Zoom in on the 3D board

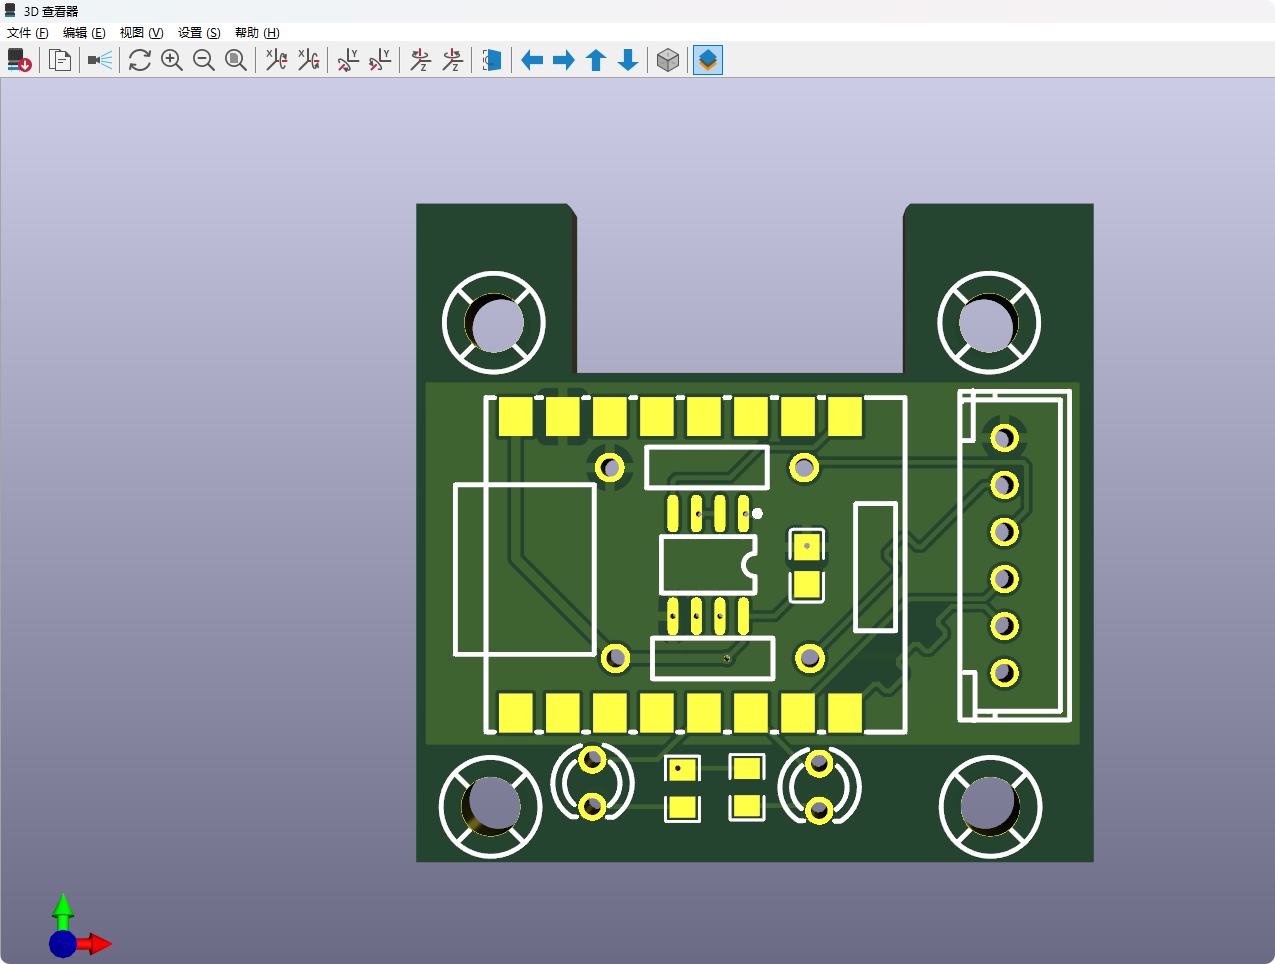172,60
